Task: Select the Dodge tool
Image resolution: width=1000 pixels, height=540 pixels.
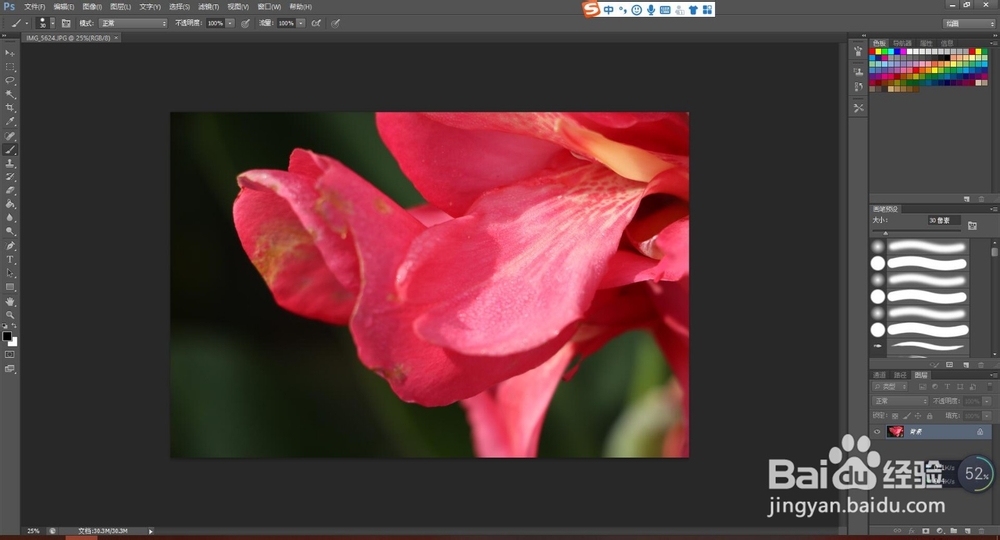Action: pyautogui.click(x=10, y=231)
